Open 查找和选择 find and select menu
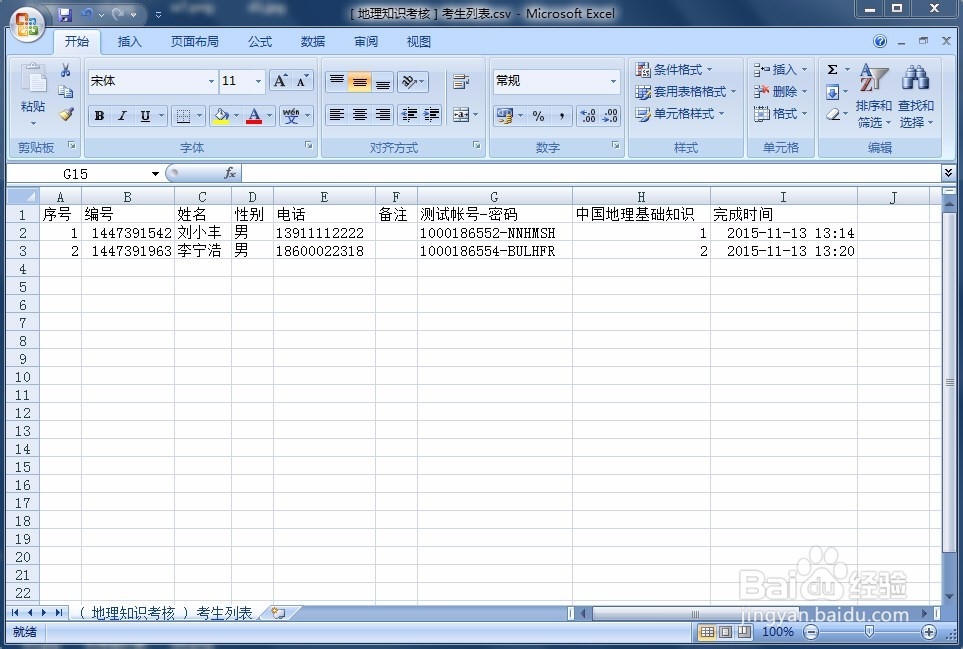 point(916,96)
